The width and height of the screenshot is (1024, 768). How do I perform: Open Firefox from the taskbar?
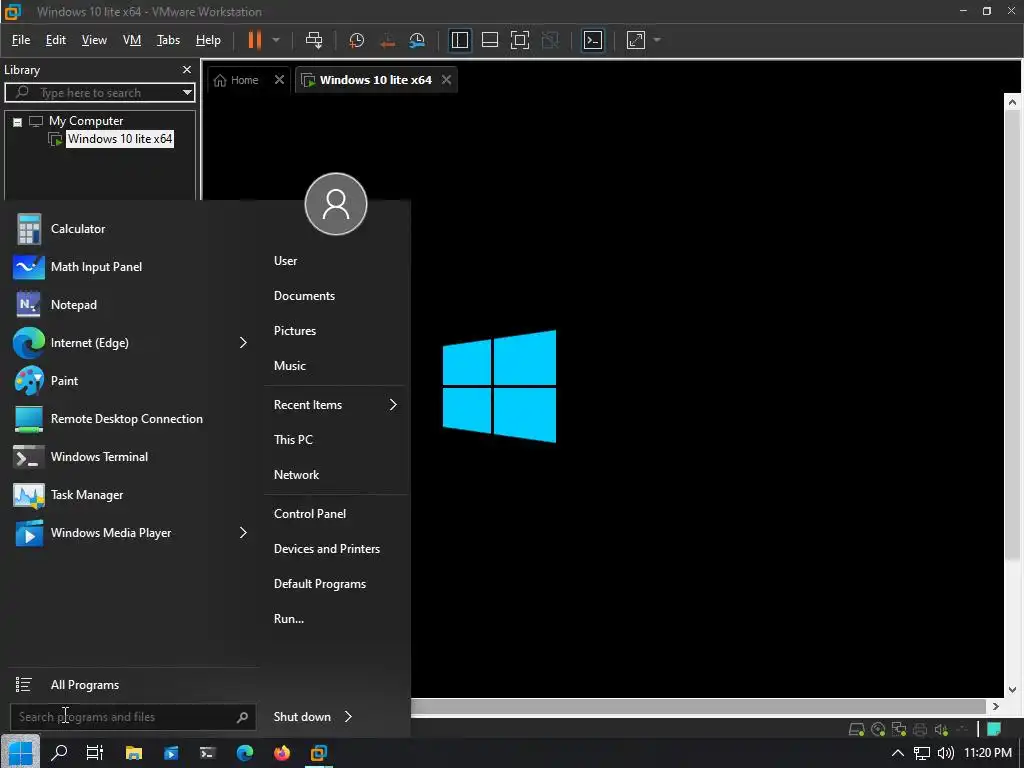click(282, 753)
